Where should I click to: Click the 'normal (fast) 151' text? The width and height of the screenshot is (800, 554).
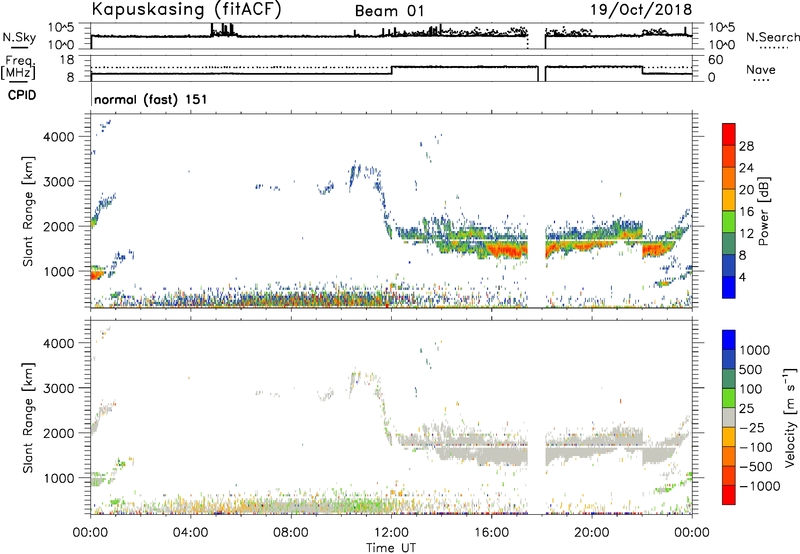coord(151,99)
